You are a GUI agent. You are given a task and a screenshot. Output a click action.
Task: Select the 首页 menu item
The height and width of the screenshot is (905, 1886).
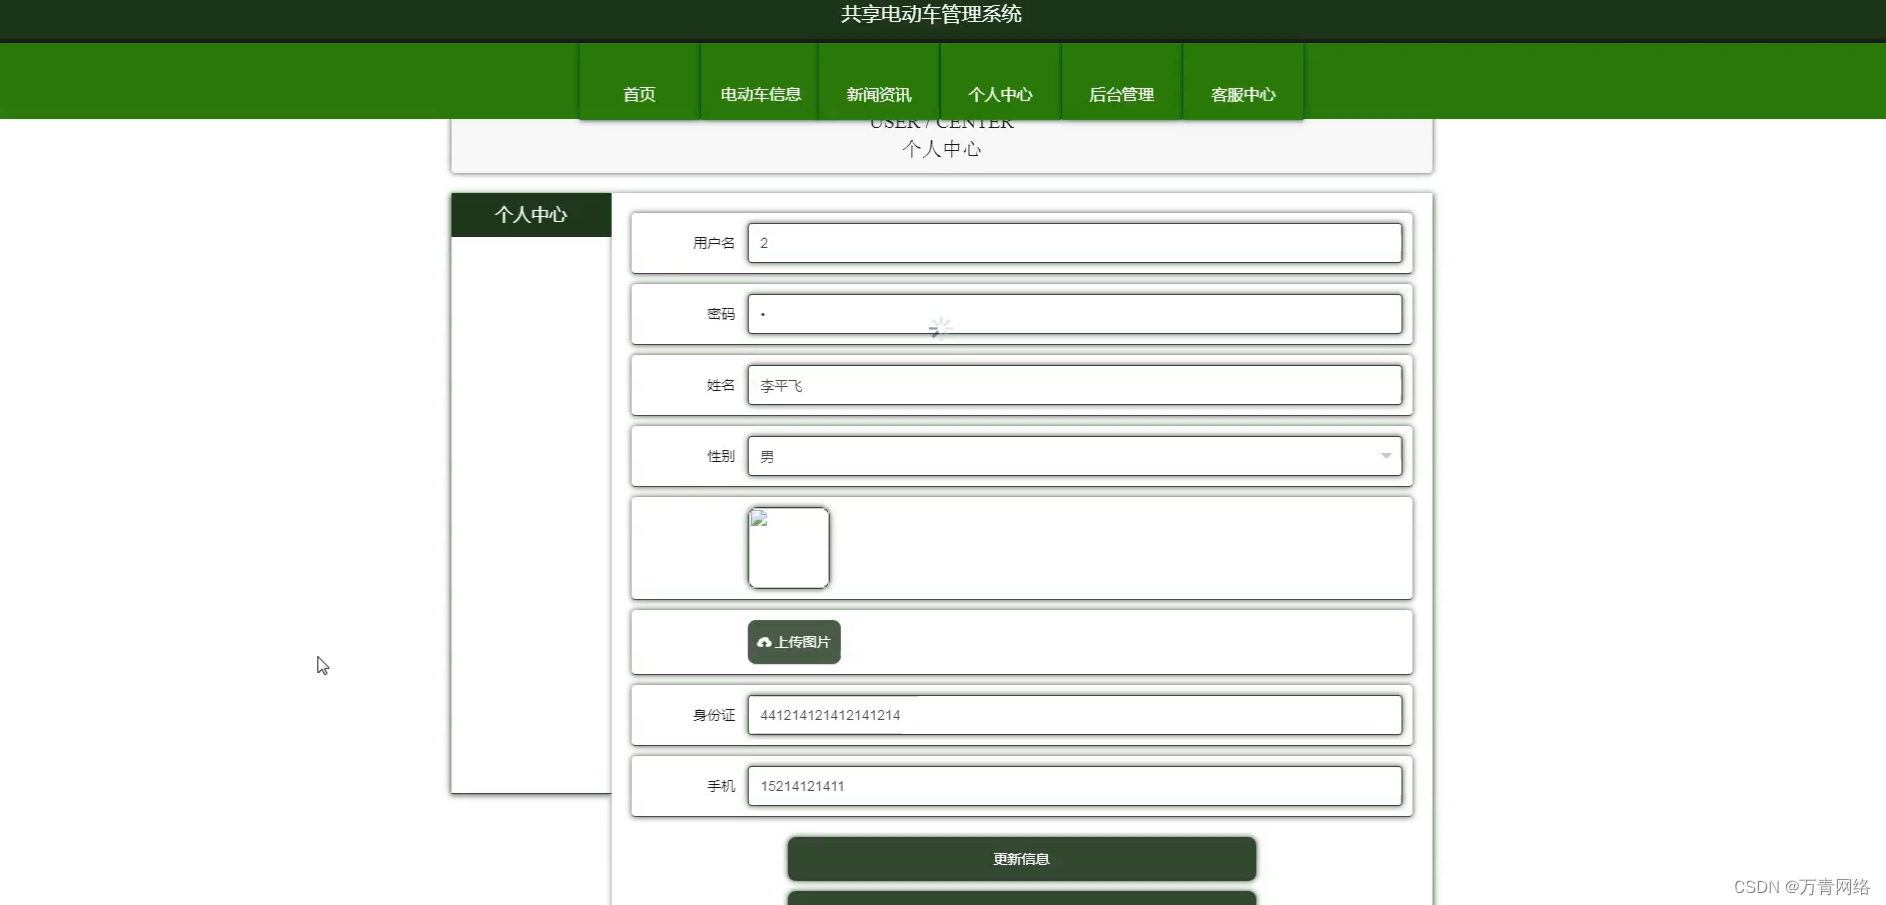point(639,94)
